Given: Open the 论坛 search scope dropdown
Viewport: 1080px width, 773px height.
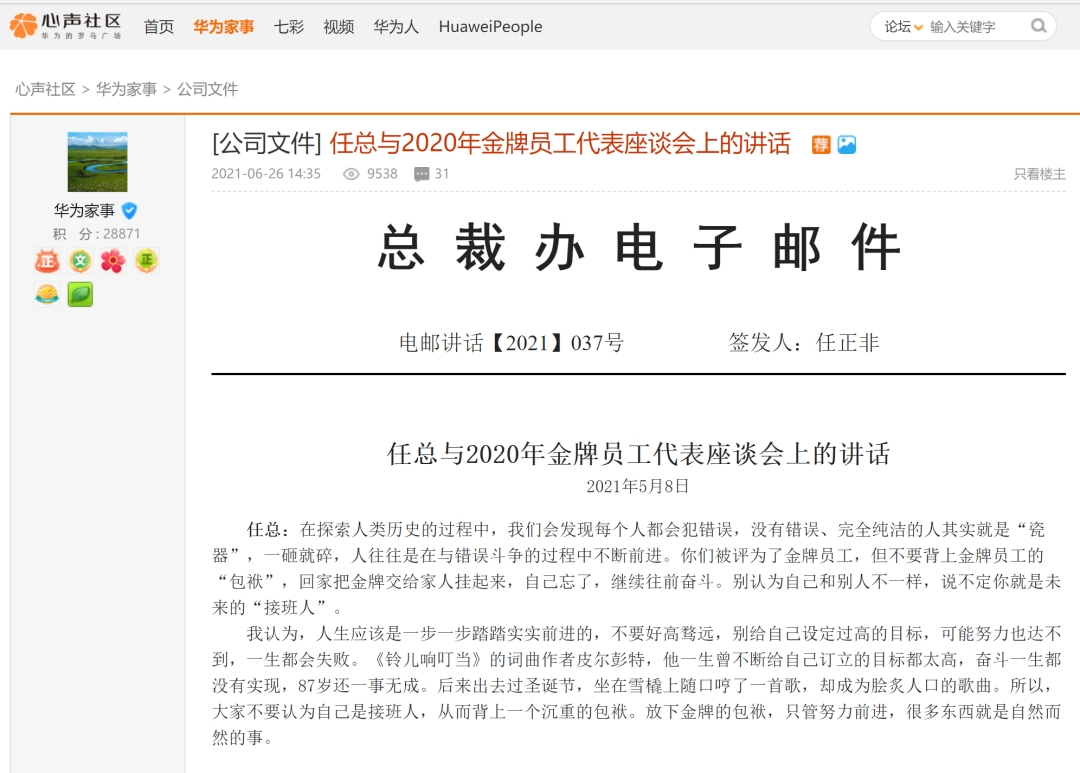Looking at the screenshot, I should (x=903, y=26).
